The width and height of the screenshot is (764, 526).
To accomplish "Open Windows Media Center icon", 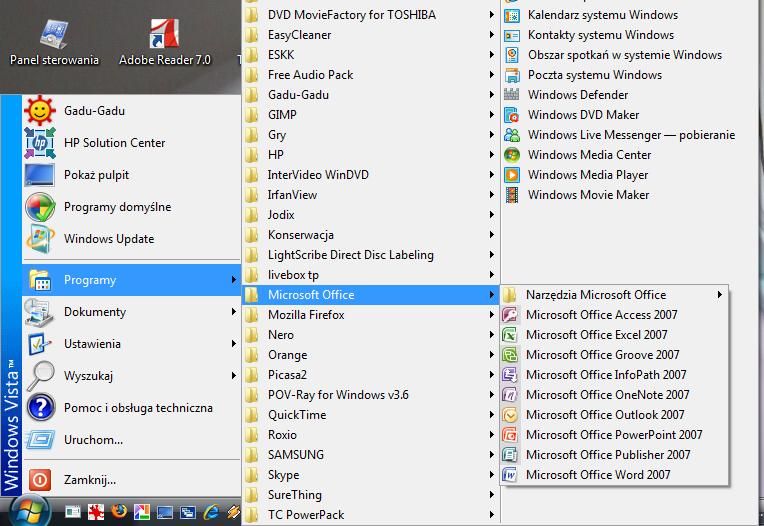I will click(x=512, y=154).
